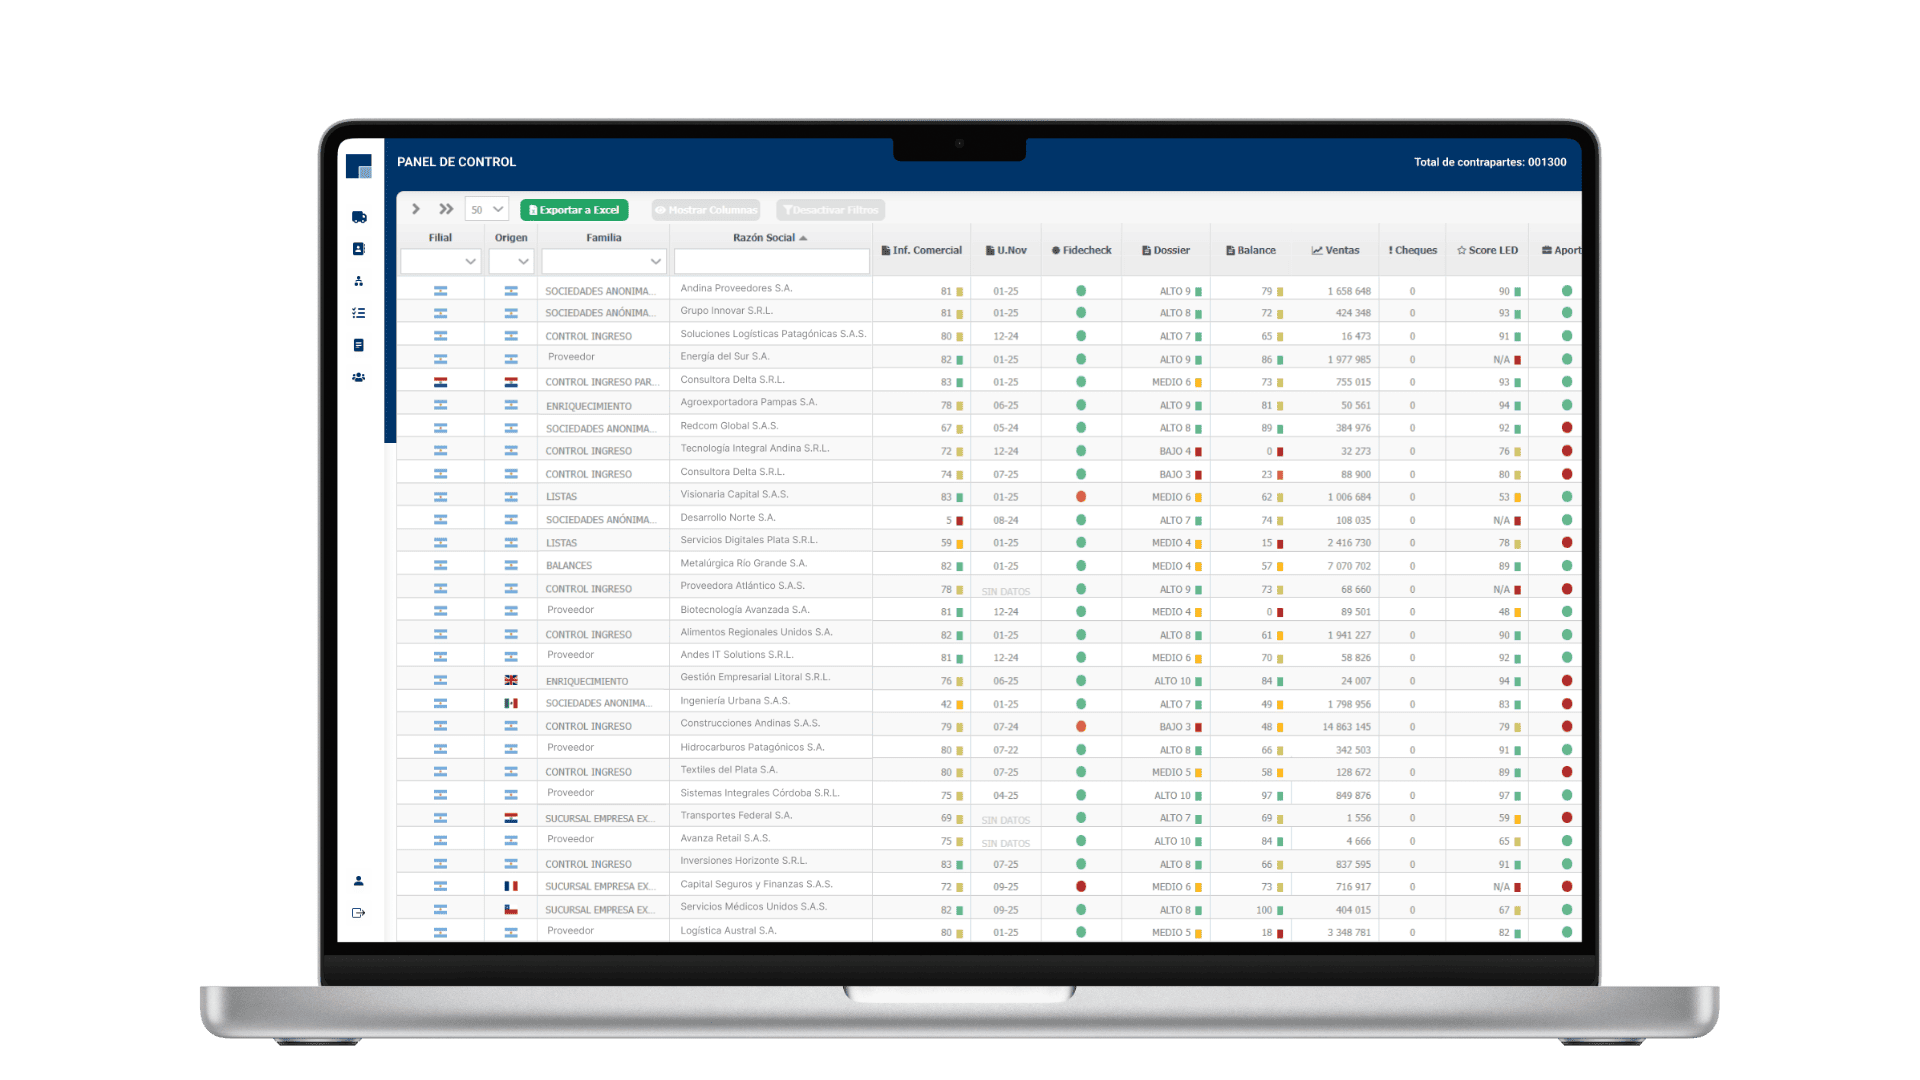Screen dimensions: 1920x1080
Task: Click Exportar a Excel button
Action: tap(574, 210)
